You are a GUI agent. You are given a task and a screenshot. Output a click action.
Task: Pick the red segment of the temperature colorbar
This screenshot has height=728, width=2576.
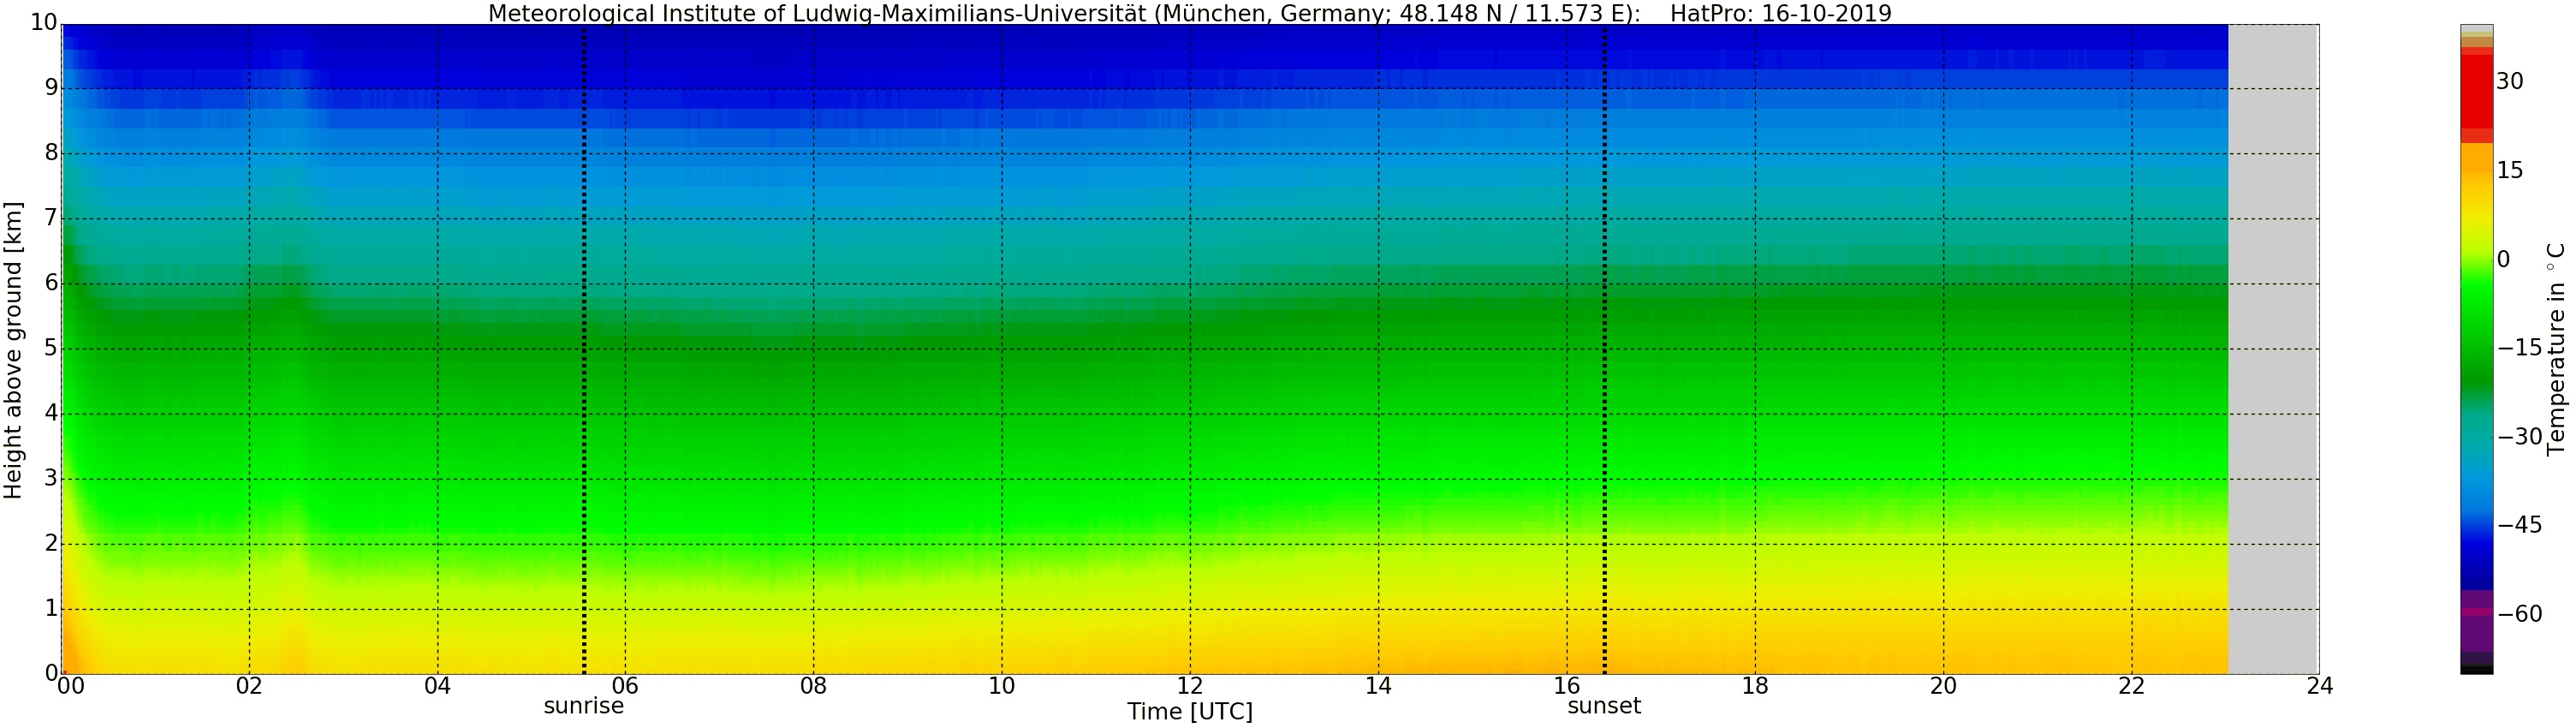coord(2476,92)
